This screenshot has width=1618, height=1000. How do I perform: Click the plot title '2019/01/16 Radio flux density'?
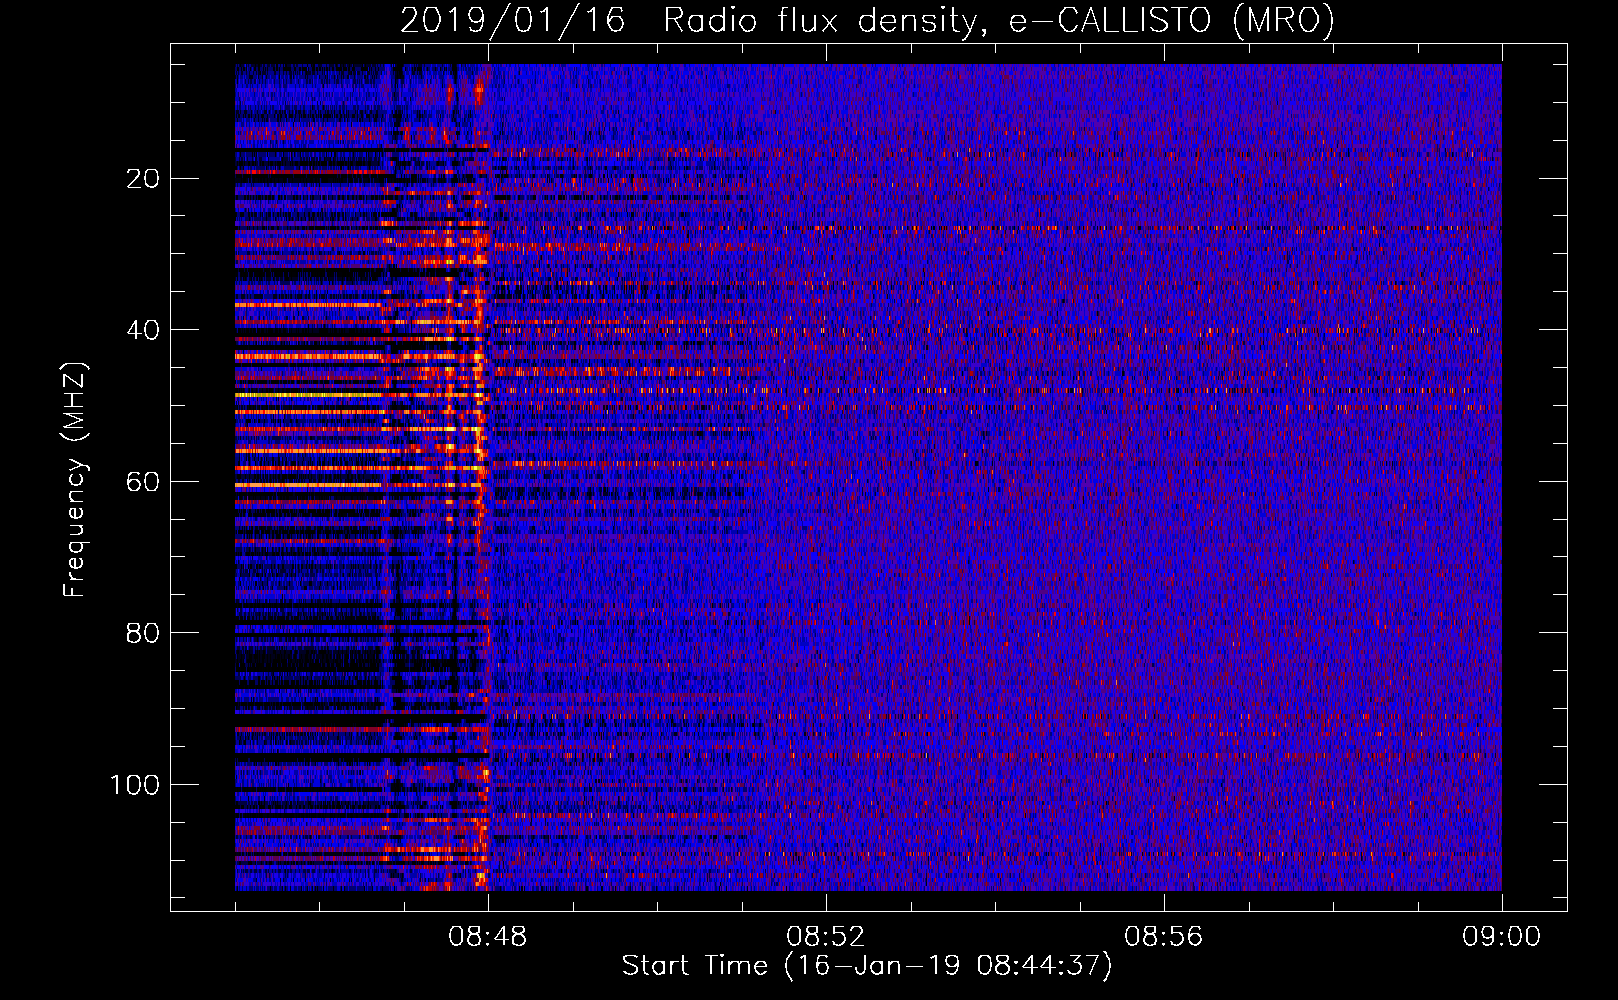[x=867, y=21]
